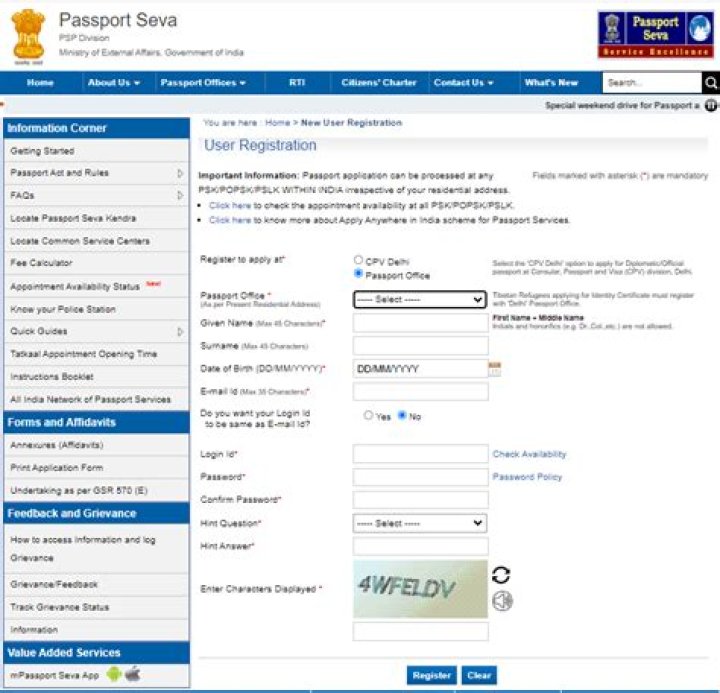Viewport: 720px width, 693px height.
Task: Pause the scrolling news ticker
Action: pyautogui.click(x=711, y=106)
